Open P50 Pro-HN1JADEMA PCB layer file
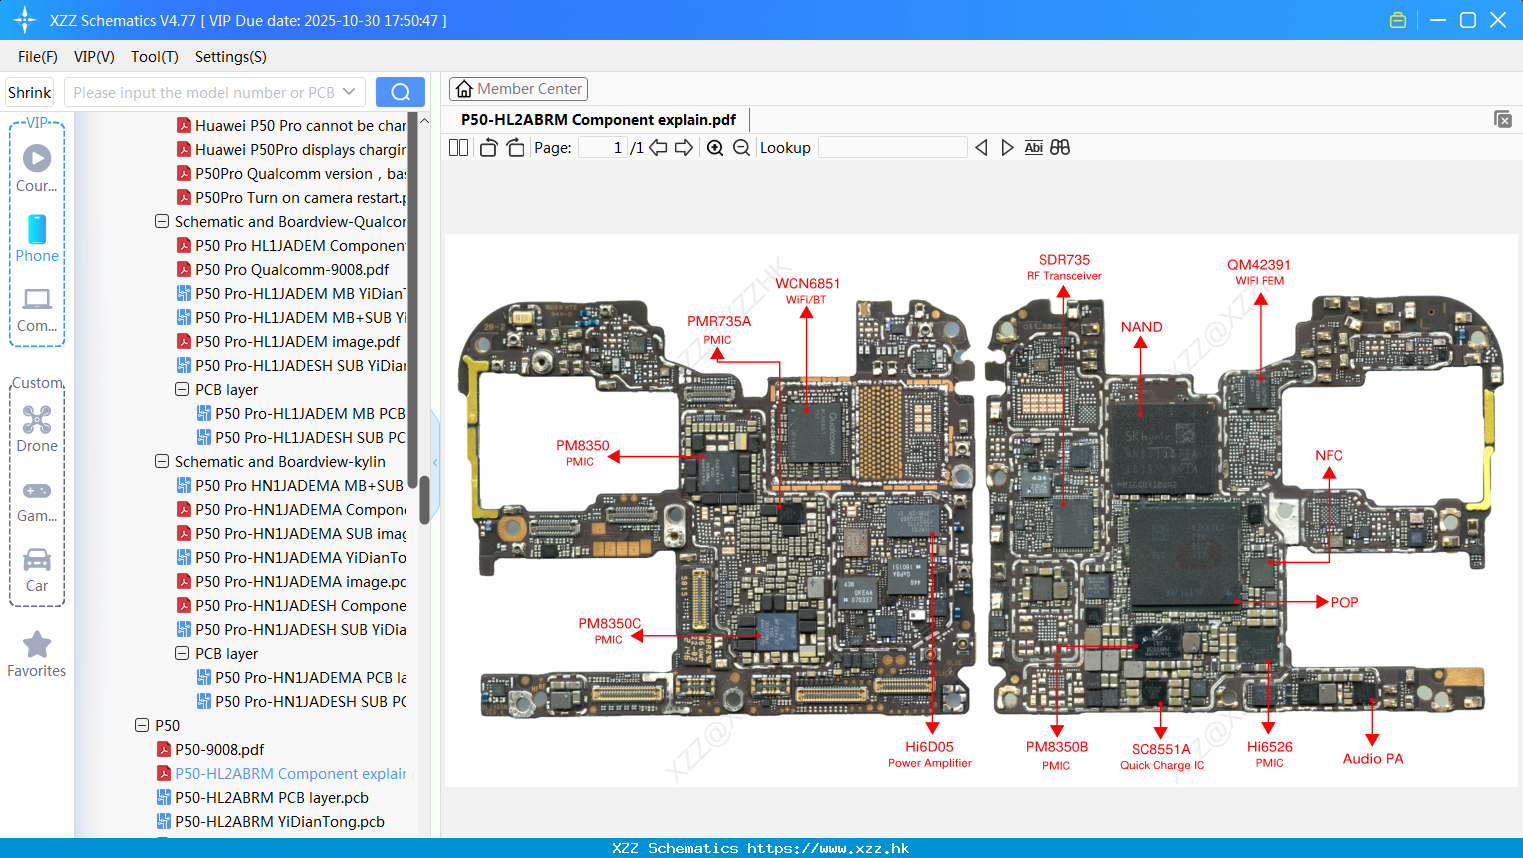 click(301, 678)
